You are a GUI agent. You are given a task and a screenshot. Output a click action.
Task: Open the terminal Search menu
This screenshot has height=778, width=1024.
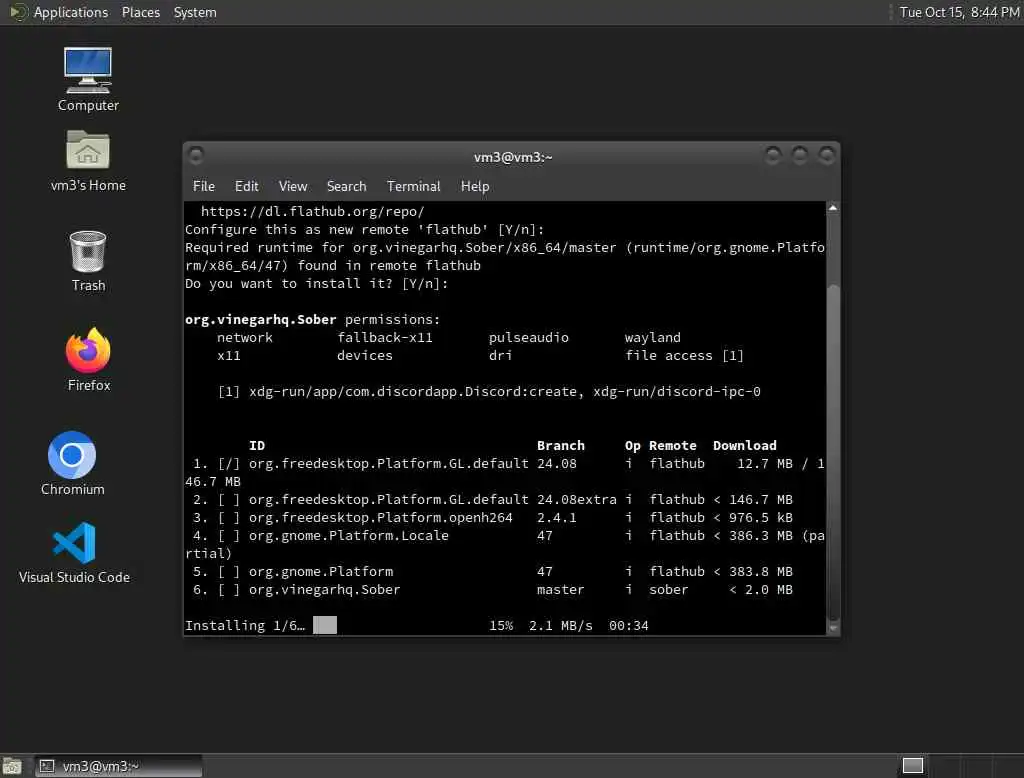[346, 186]
